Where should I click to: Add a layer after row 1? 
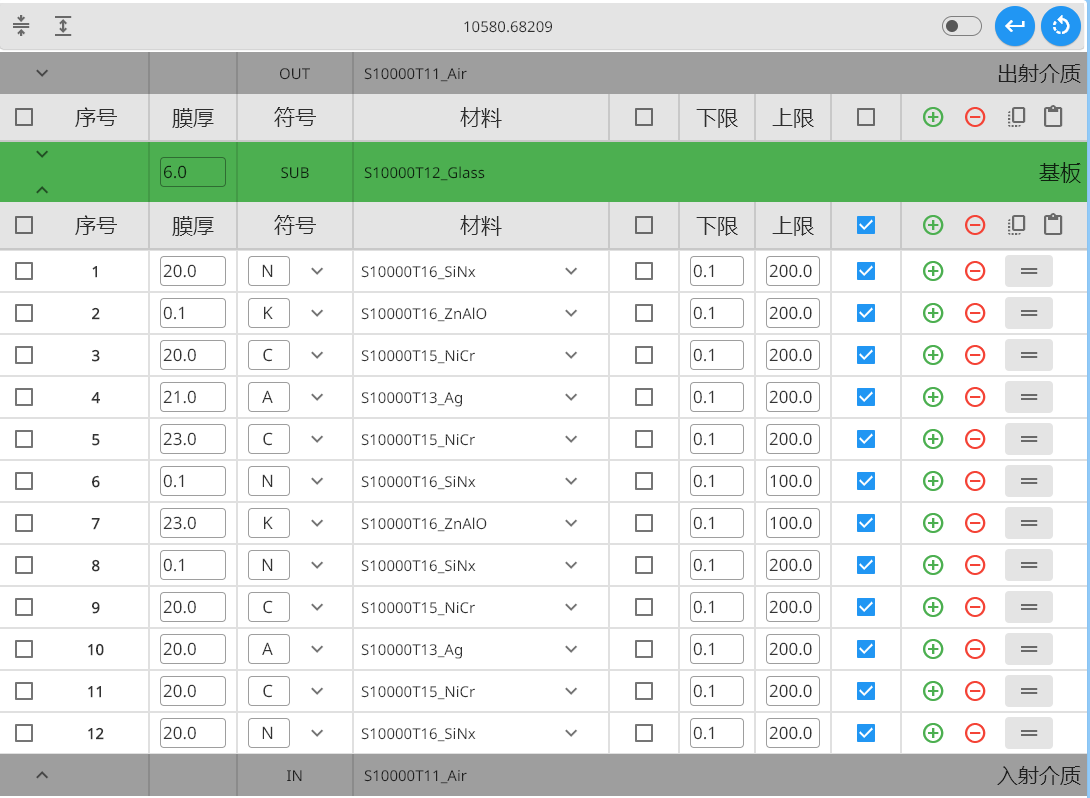(933, 271)
